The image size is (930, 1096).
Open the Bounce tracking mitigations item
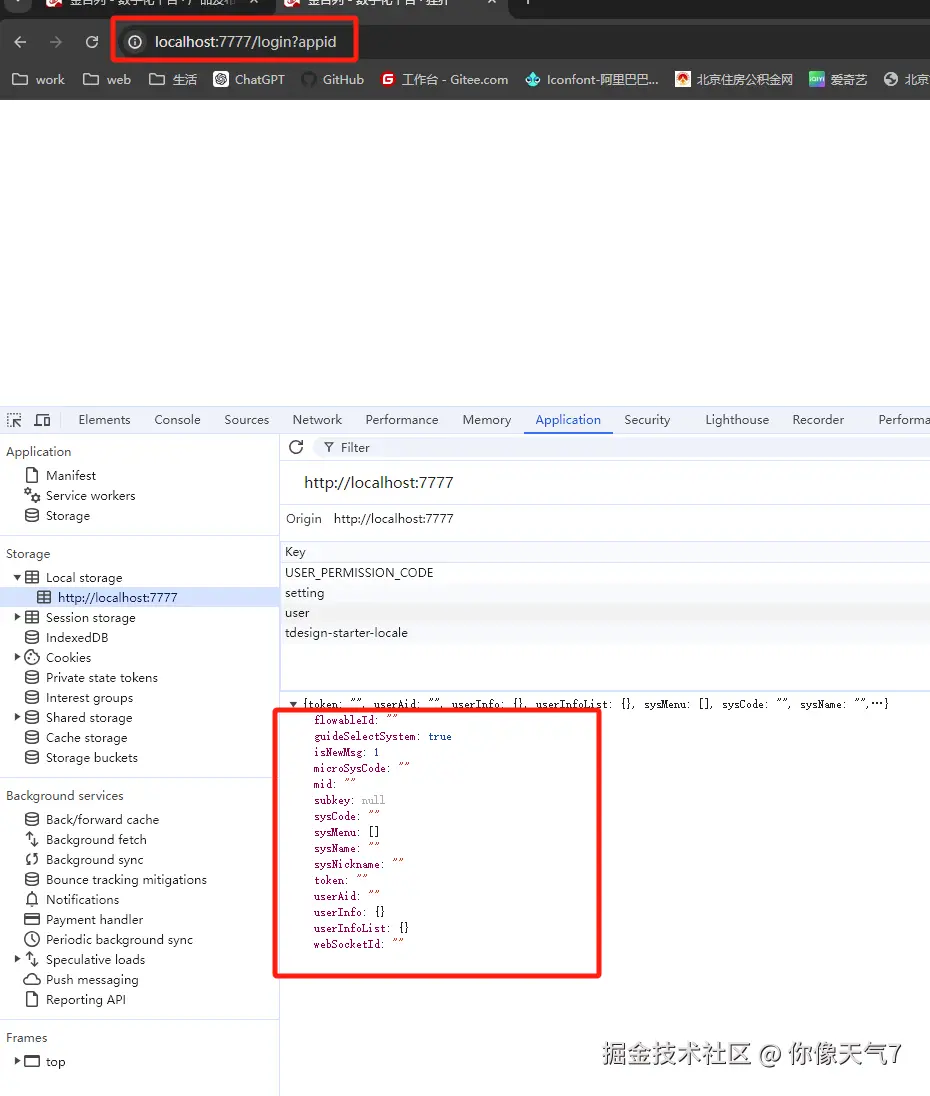pos(126,879)
